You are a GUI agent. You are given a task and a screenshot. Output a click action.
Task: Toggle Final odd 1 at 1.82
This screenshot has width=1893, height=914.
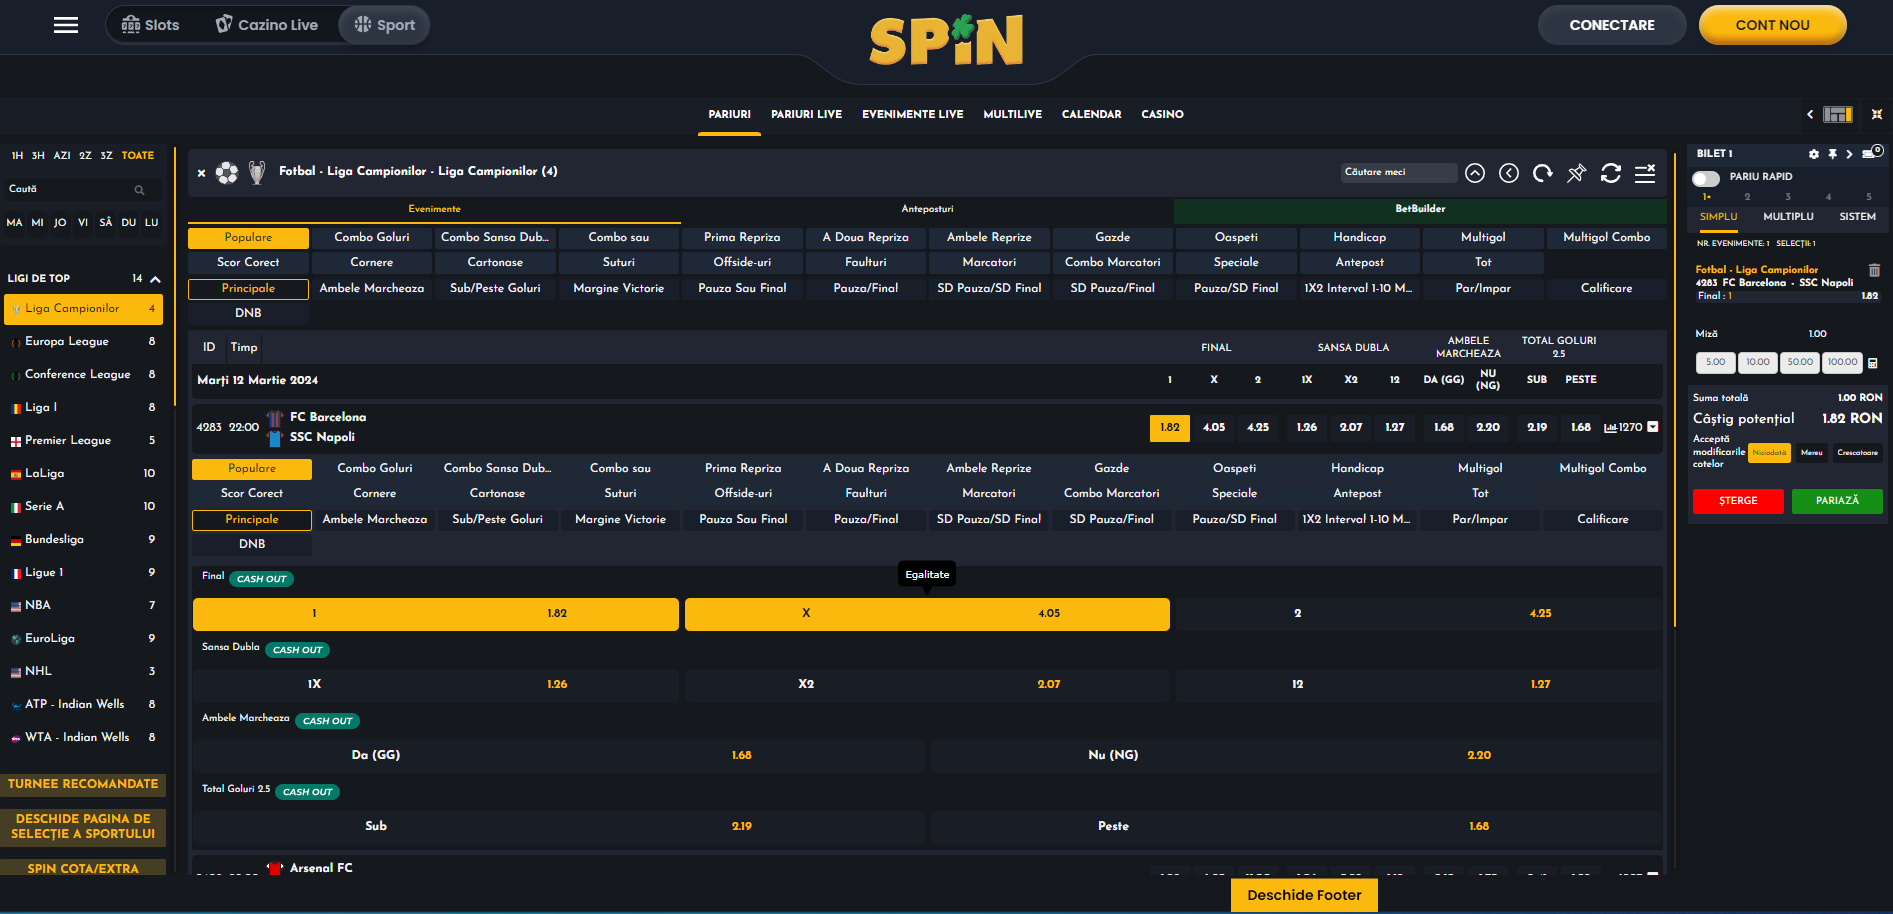(436, 614)
